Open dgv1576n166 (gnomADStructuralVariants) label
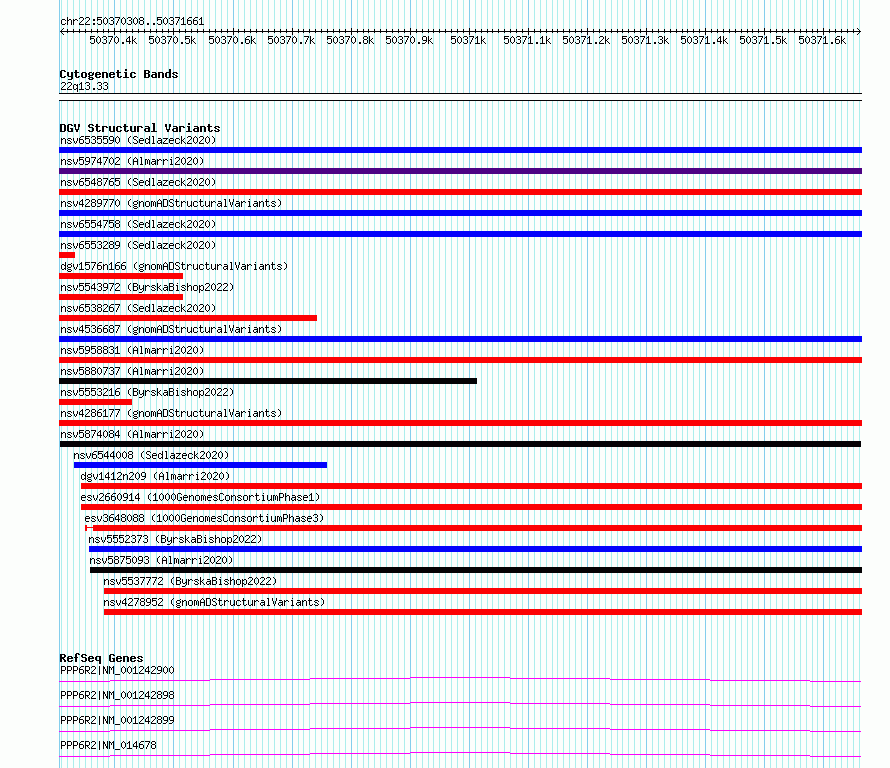This screenshot has width=890, height=768. point(174,266)
